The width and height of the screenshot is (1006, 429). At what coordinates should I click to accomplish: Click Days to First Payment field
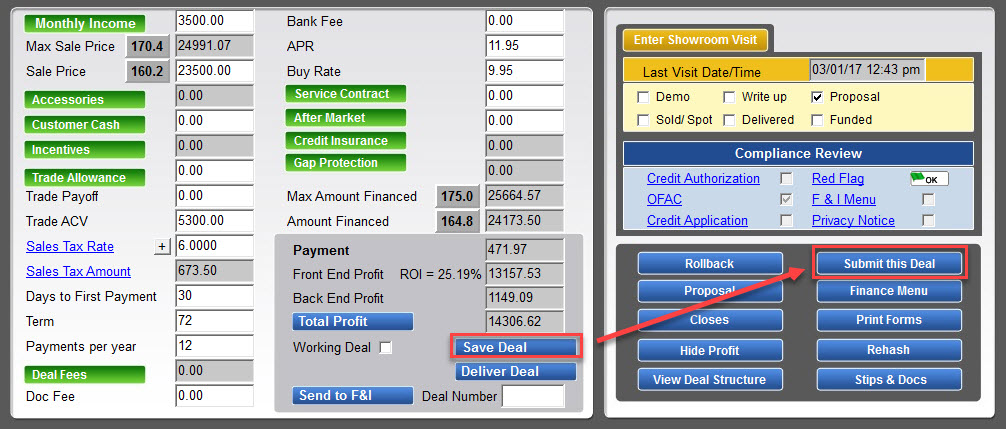[x=215, y=296]
